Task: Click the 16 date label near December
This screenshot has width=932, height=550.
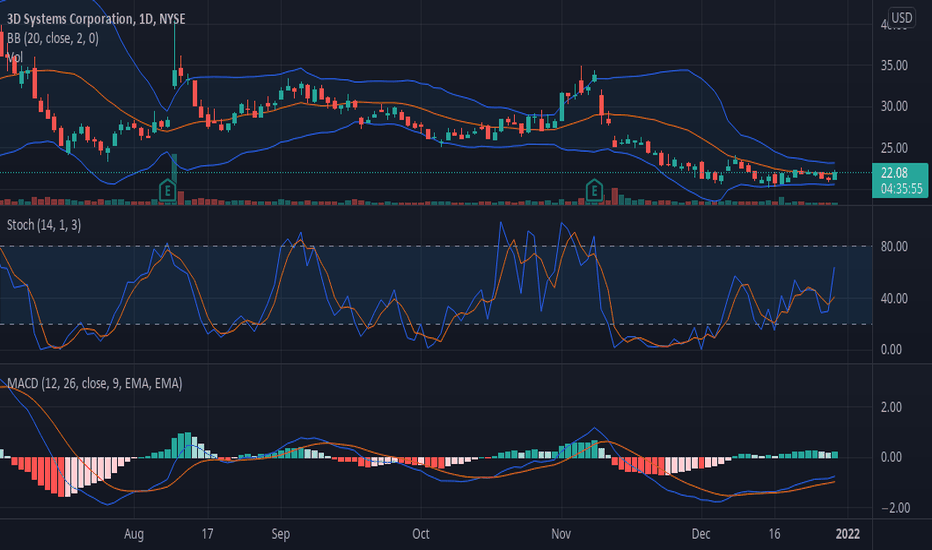Action: [774, 533]
